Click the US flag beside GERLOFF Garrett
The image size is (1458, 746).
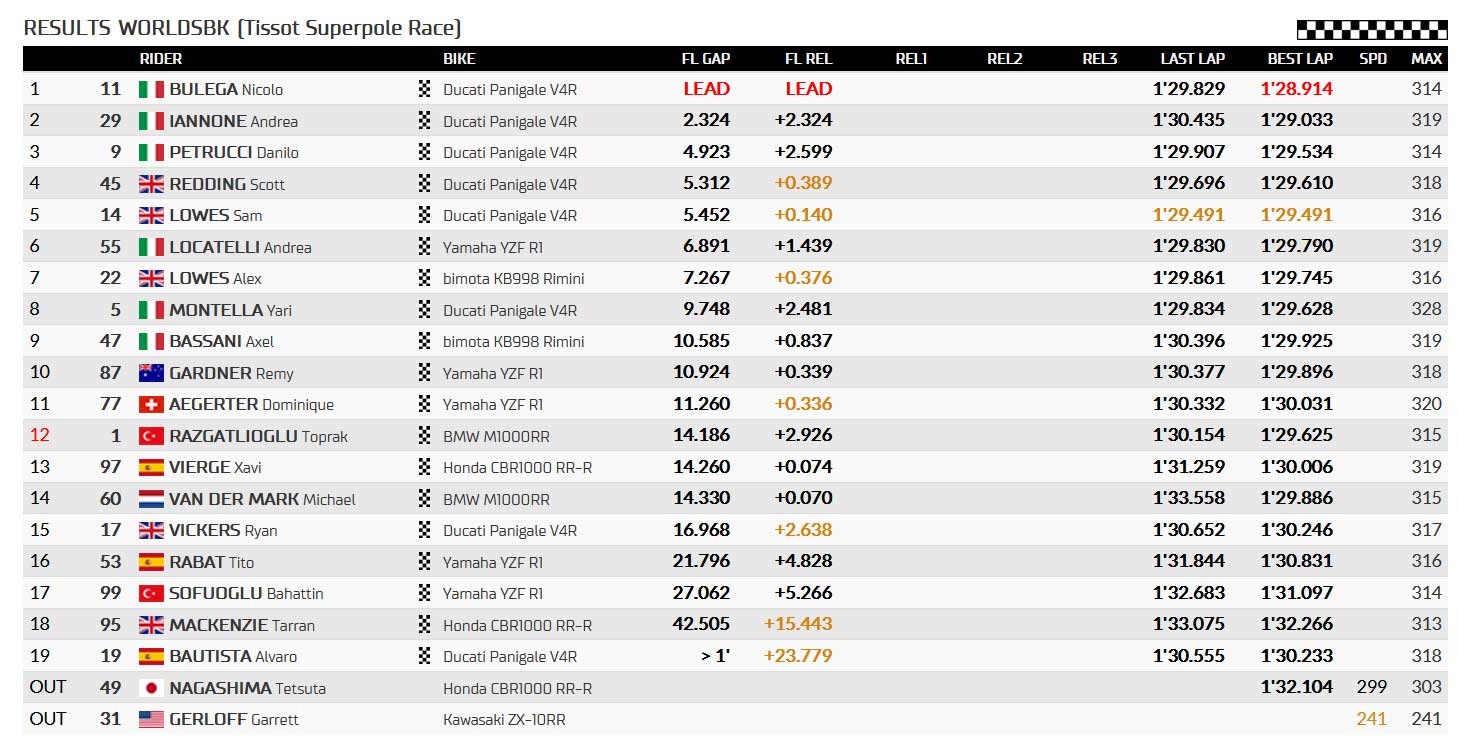coord(150,719)
